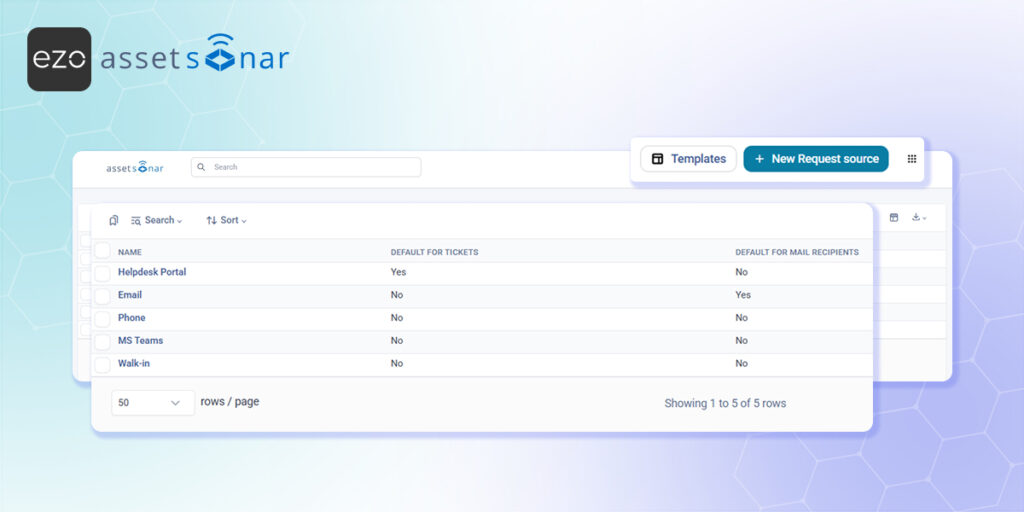
Task: Click the AssetSonar logo in app header
Action: click(135, 168)
